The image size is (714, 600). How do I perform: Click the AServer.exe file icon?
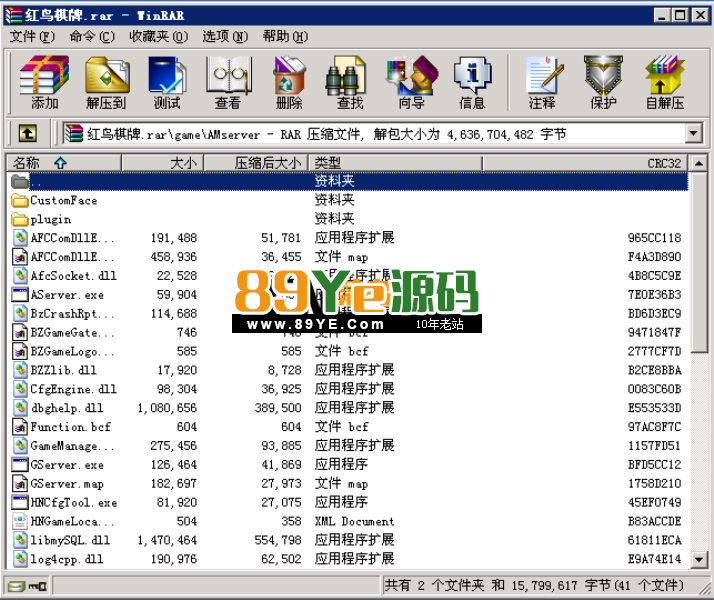tap(20, 295)
